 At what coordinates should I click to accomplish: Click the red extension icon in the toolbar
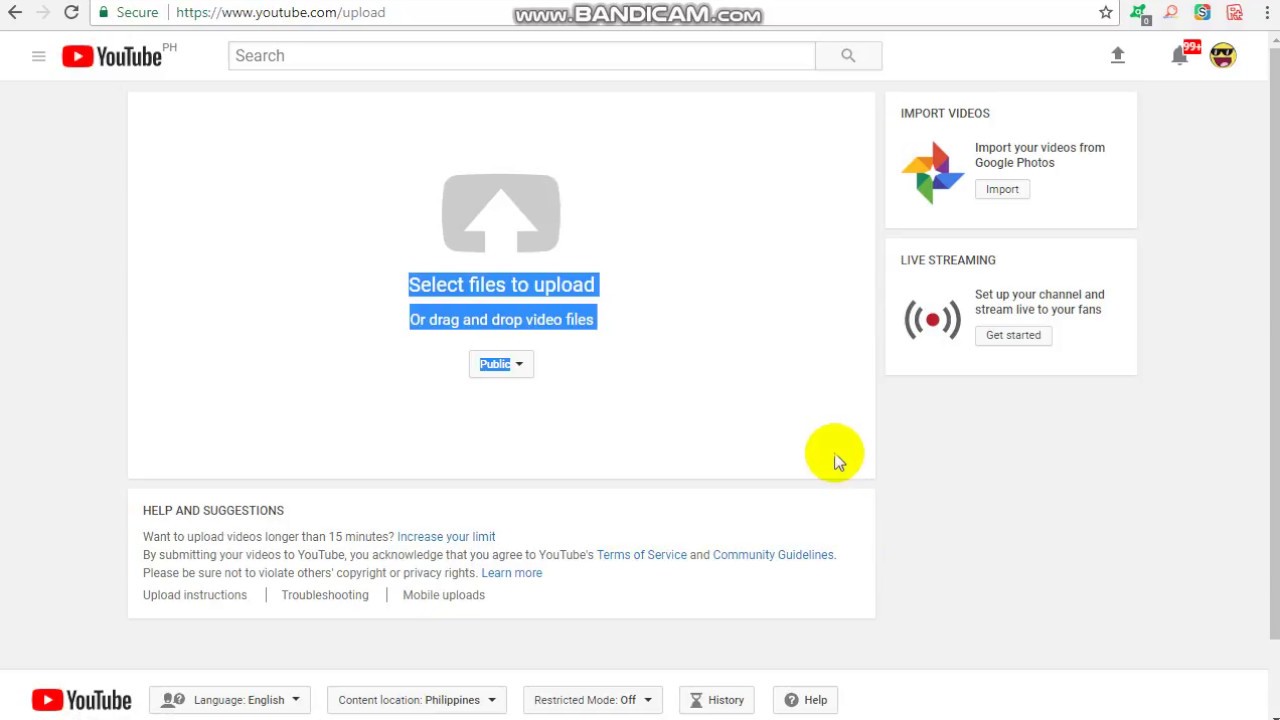[1235, 12]
